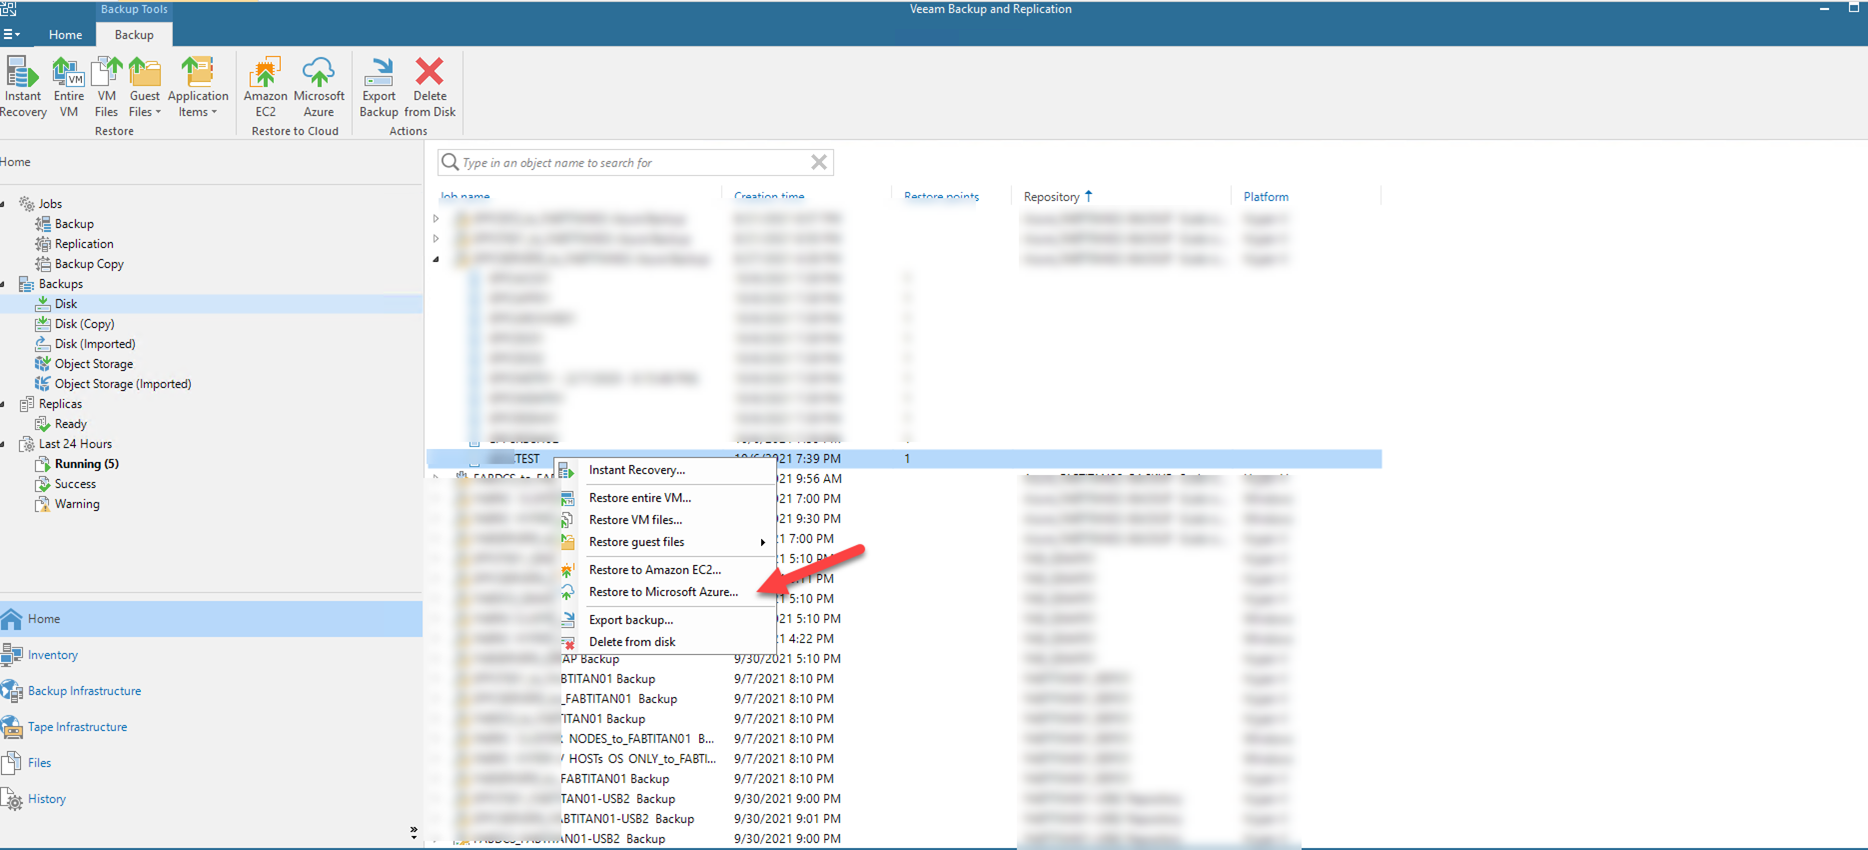This screenshot has width=1868, height=850.
Task: Open the Restore guest files submenu
Action: point(666,542)
